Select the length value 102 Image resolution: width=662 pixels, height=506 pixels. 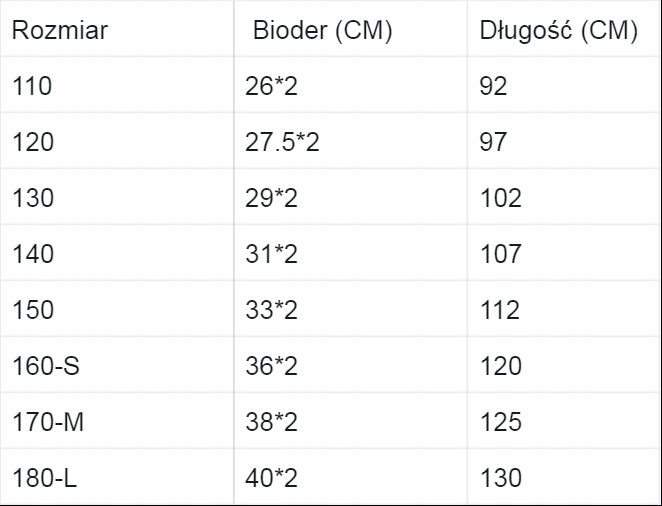tap(501, 198)
